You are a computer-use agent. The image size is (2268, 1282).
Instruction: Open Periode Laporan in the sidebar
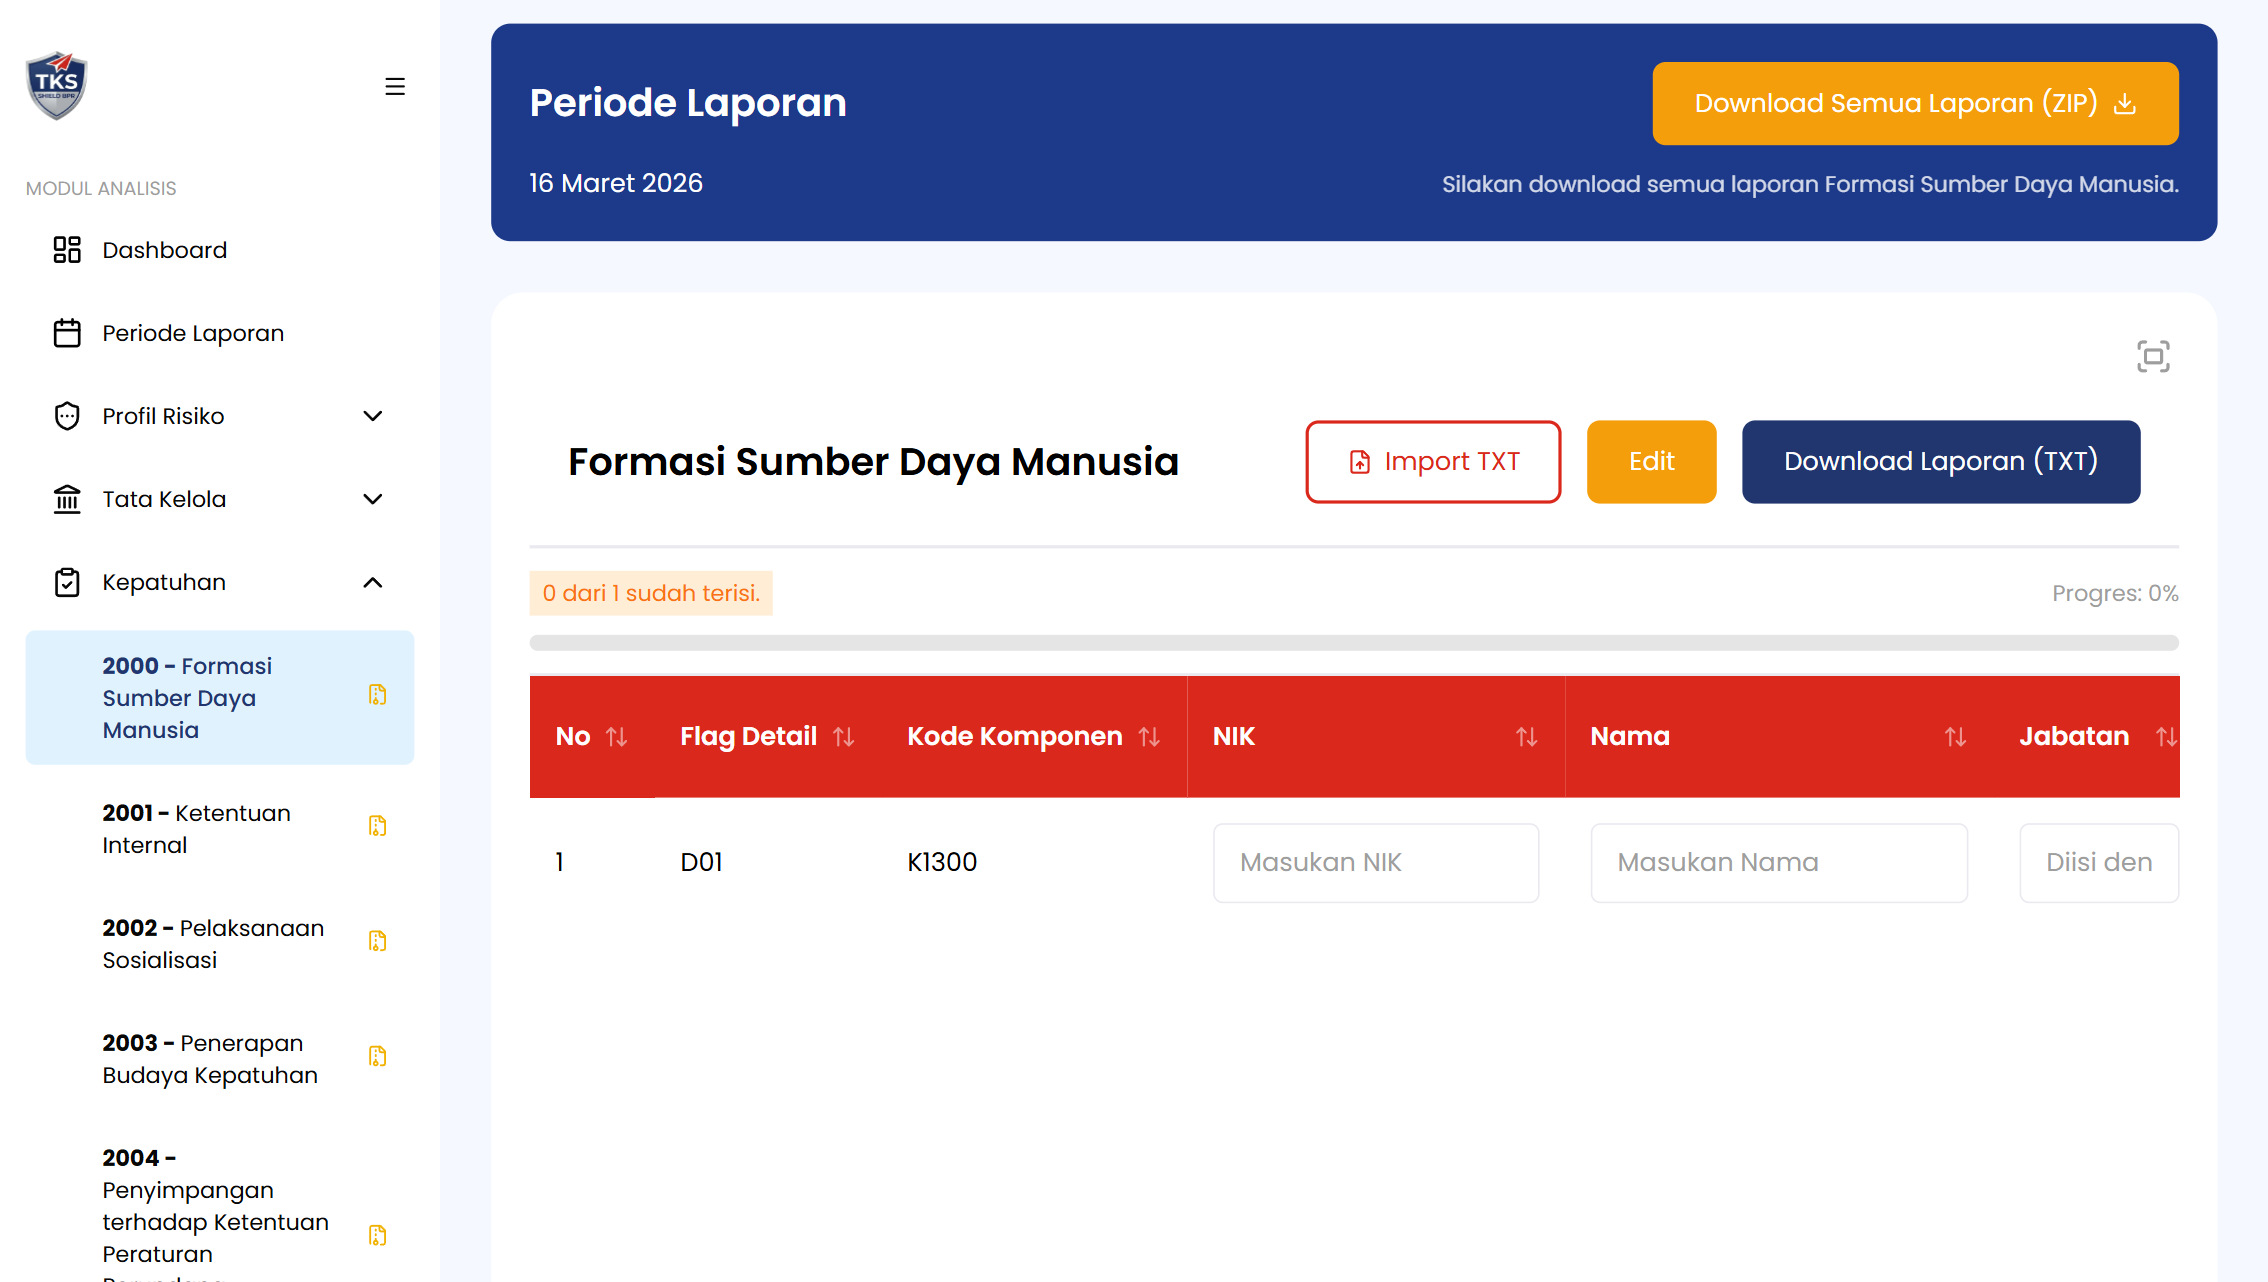click(x=193, y=333)
